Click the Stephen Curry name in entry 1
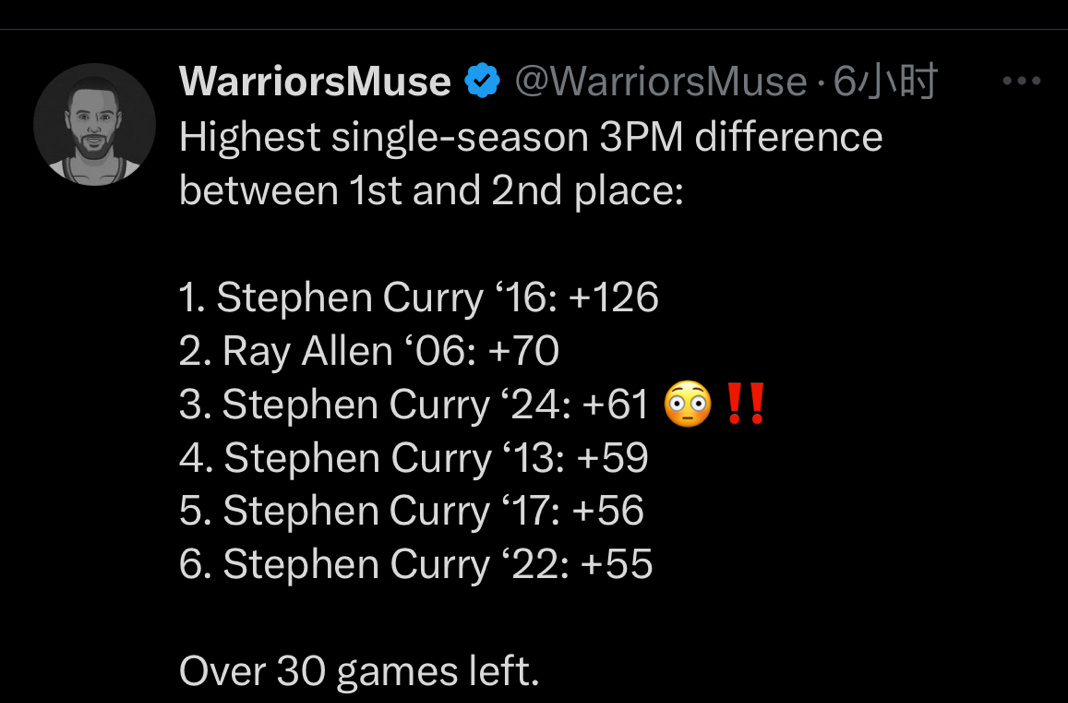This screenshot has height=703, width=1068. pos(350,298)
